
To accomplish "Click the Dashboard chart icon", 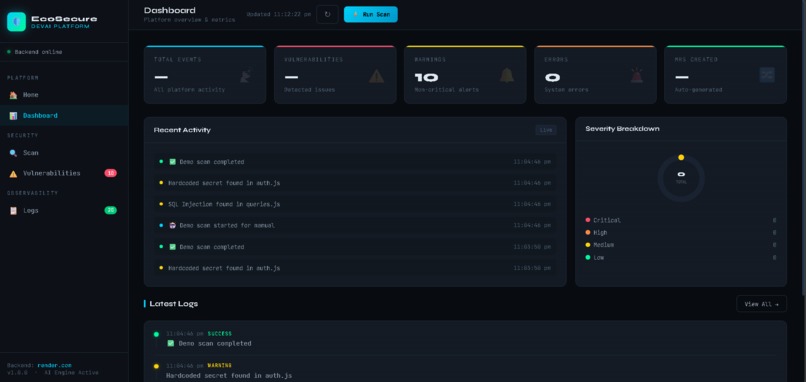I will tap(13, 116).
